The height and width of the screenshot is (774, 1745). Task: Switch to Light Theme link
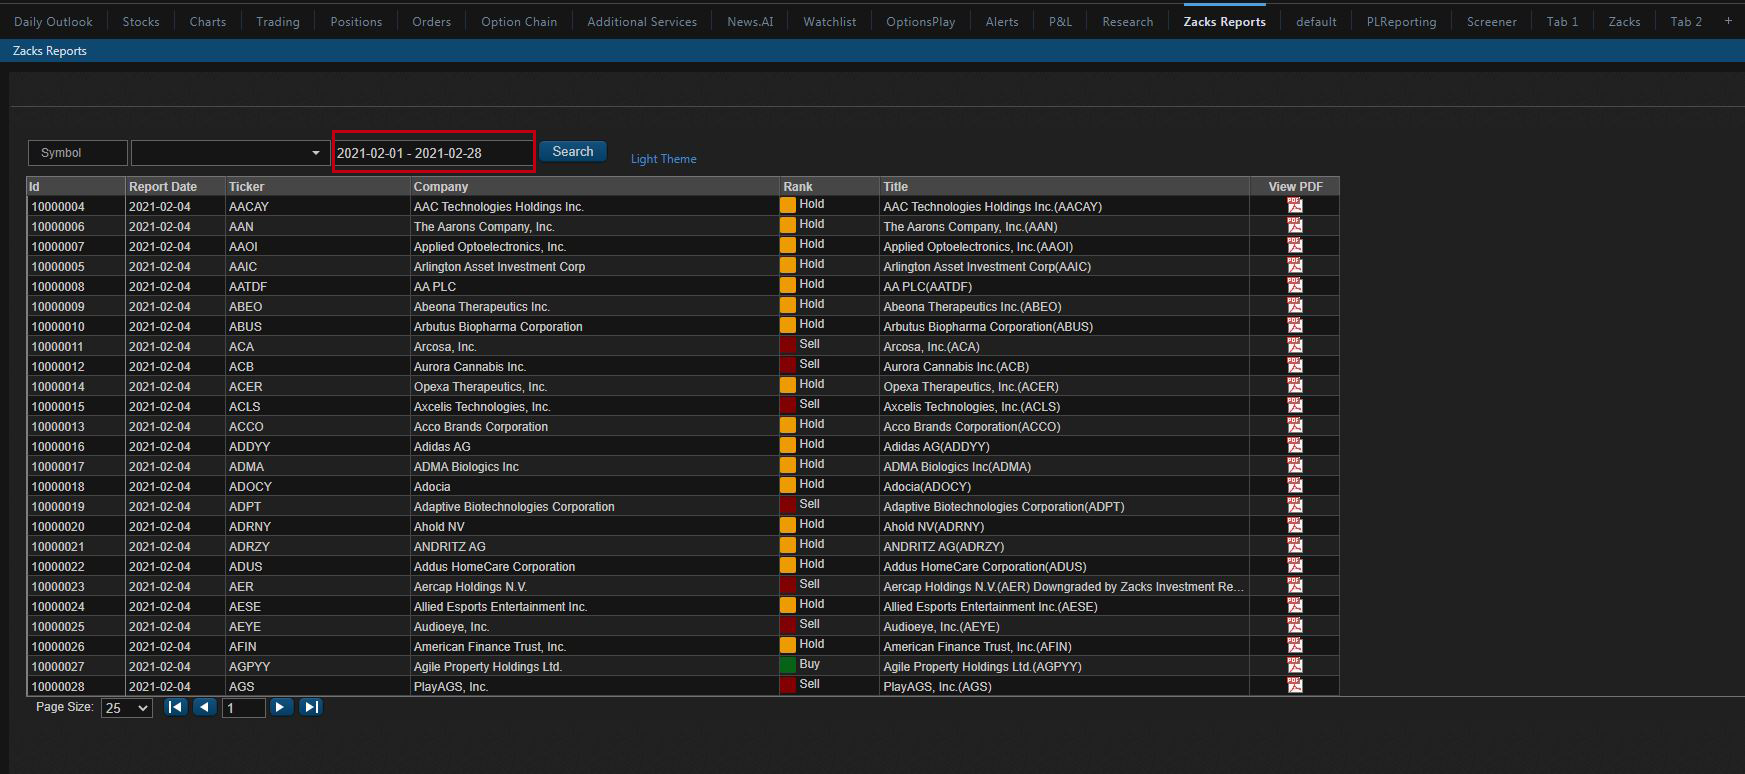click(x=663, y=159)
